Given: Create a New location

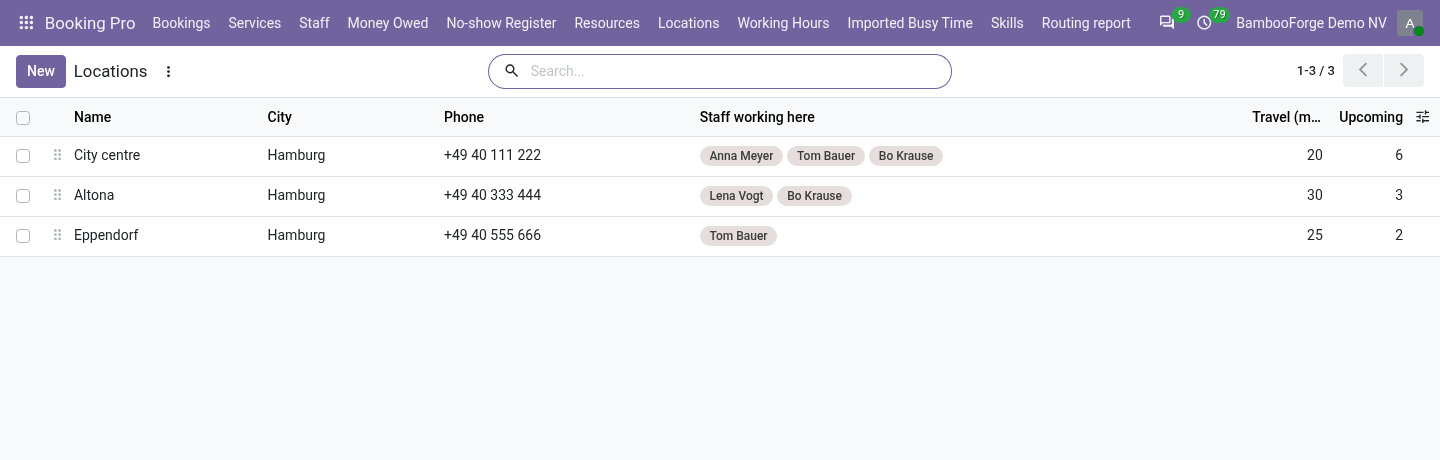Looking at the screenshot, I should pyautogui.click(x=41, y=71).
